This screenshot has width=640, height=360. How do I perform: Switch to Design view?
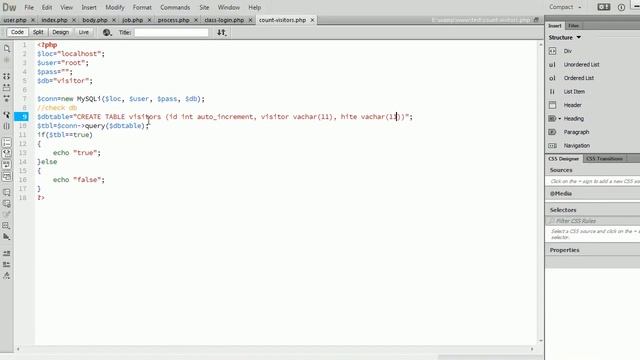60,32
